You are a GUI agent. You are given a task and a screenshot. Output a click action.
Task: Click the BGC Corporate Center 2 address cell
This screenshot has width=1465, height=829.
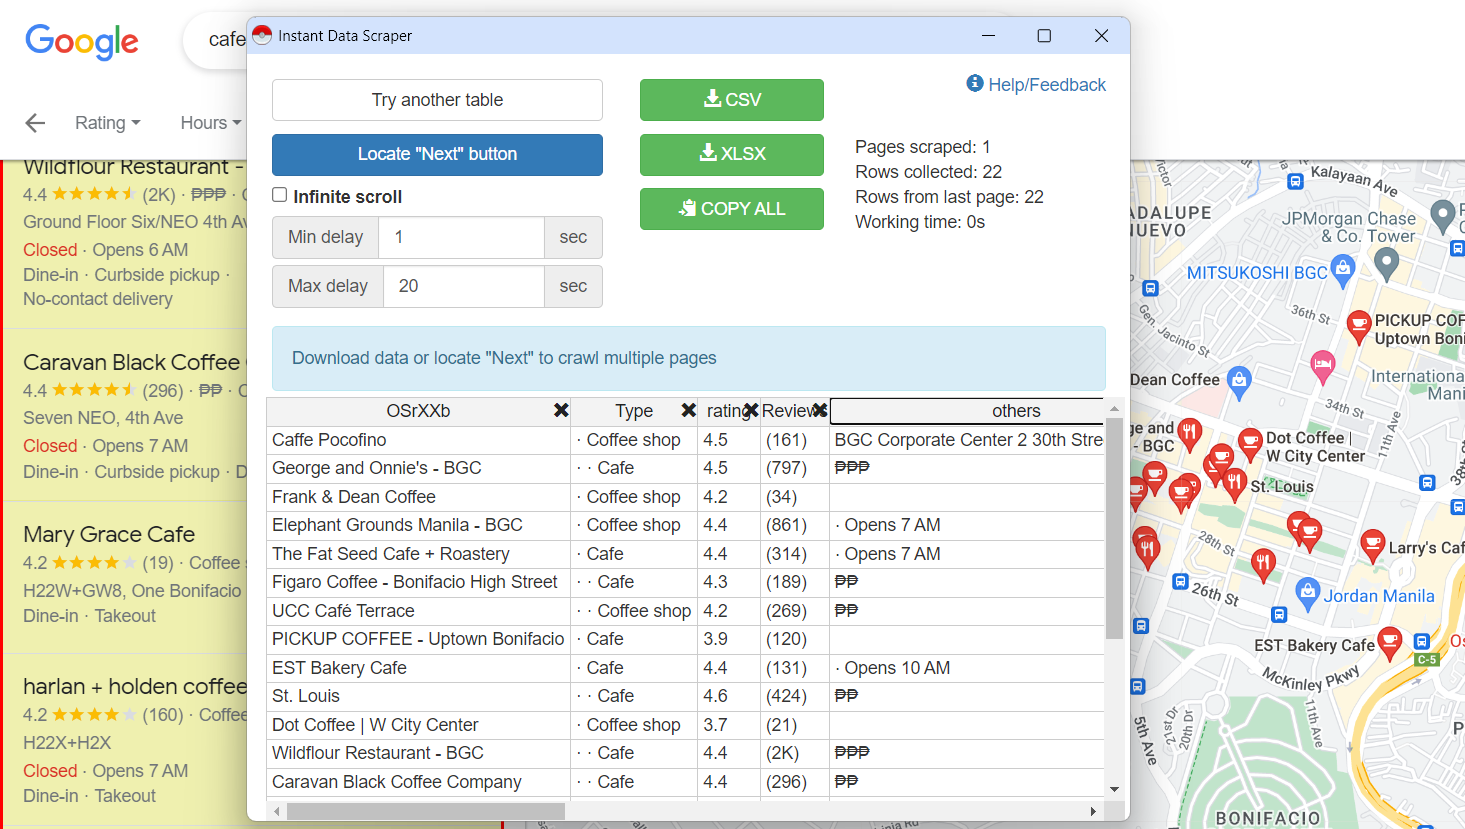point(967,440)
